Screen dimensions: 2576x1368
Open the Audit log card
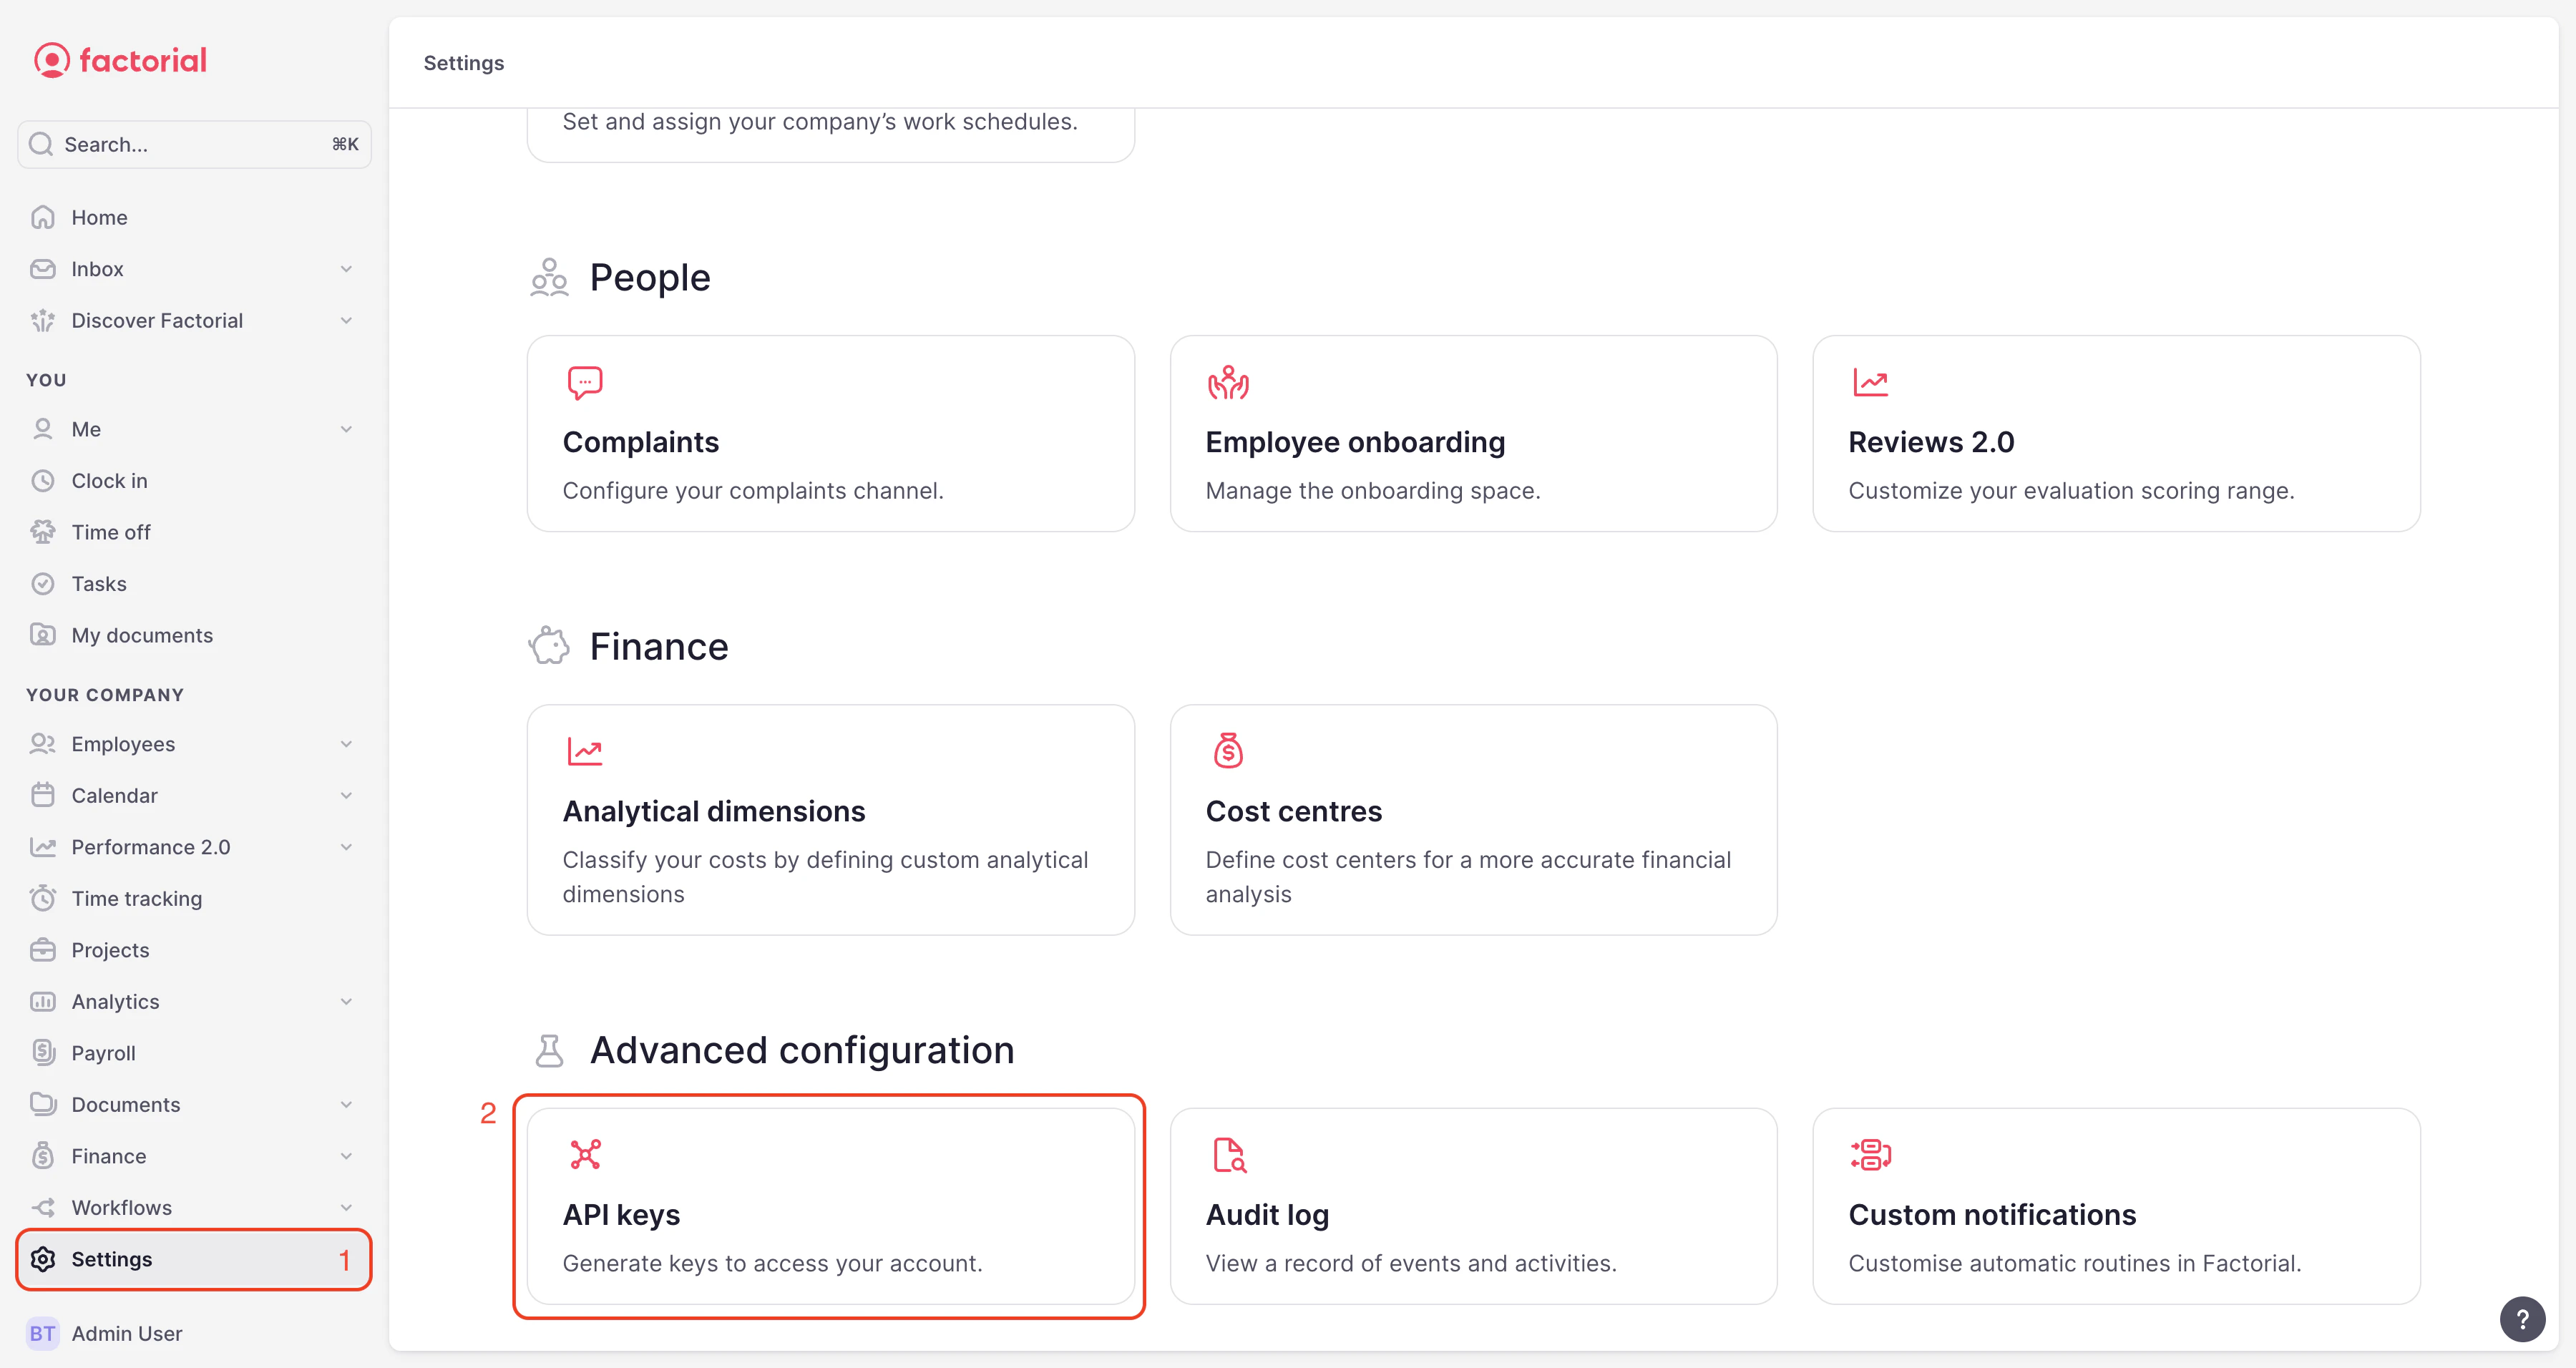coord(1473,1207)
